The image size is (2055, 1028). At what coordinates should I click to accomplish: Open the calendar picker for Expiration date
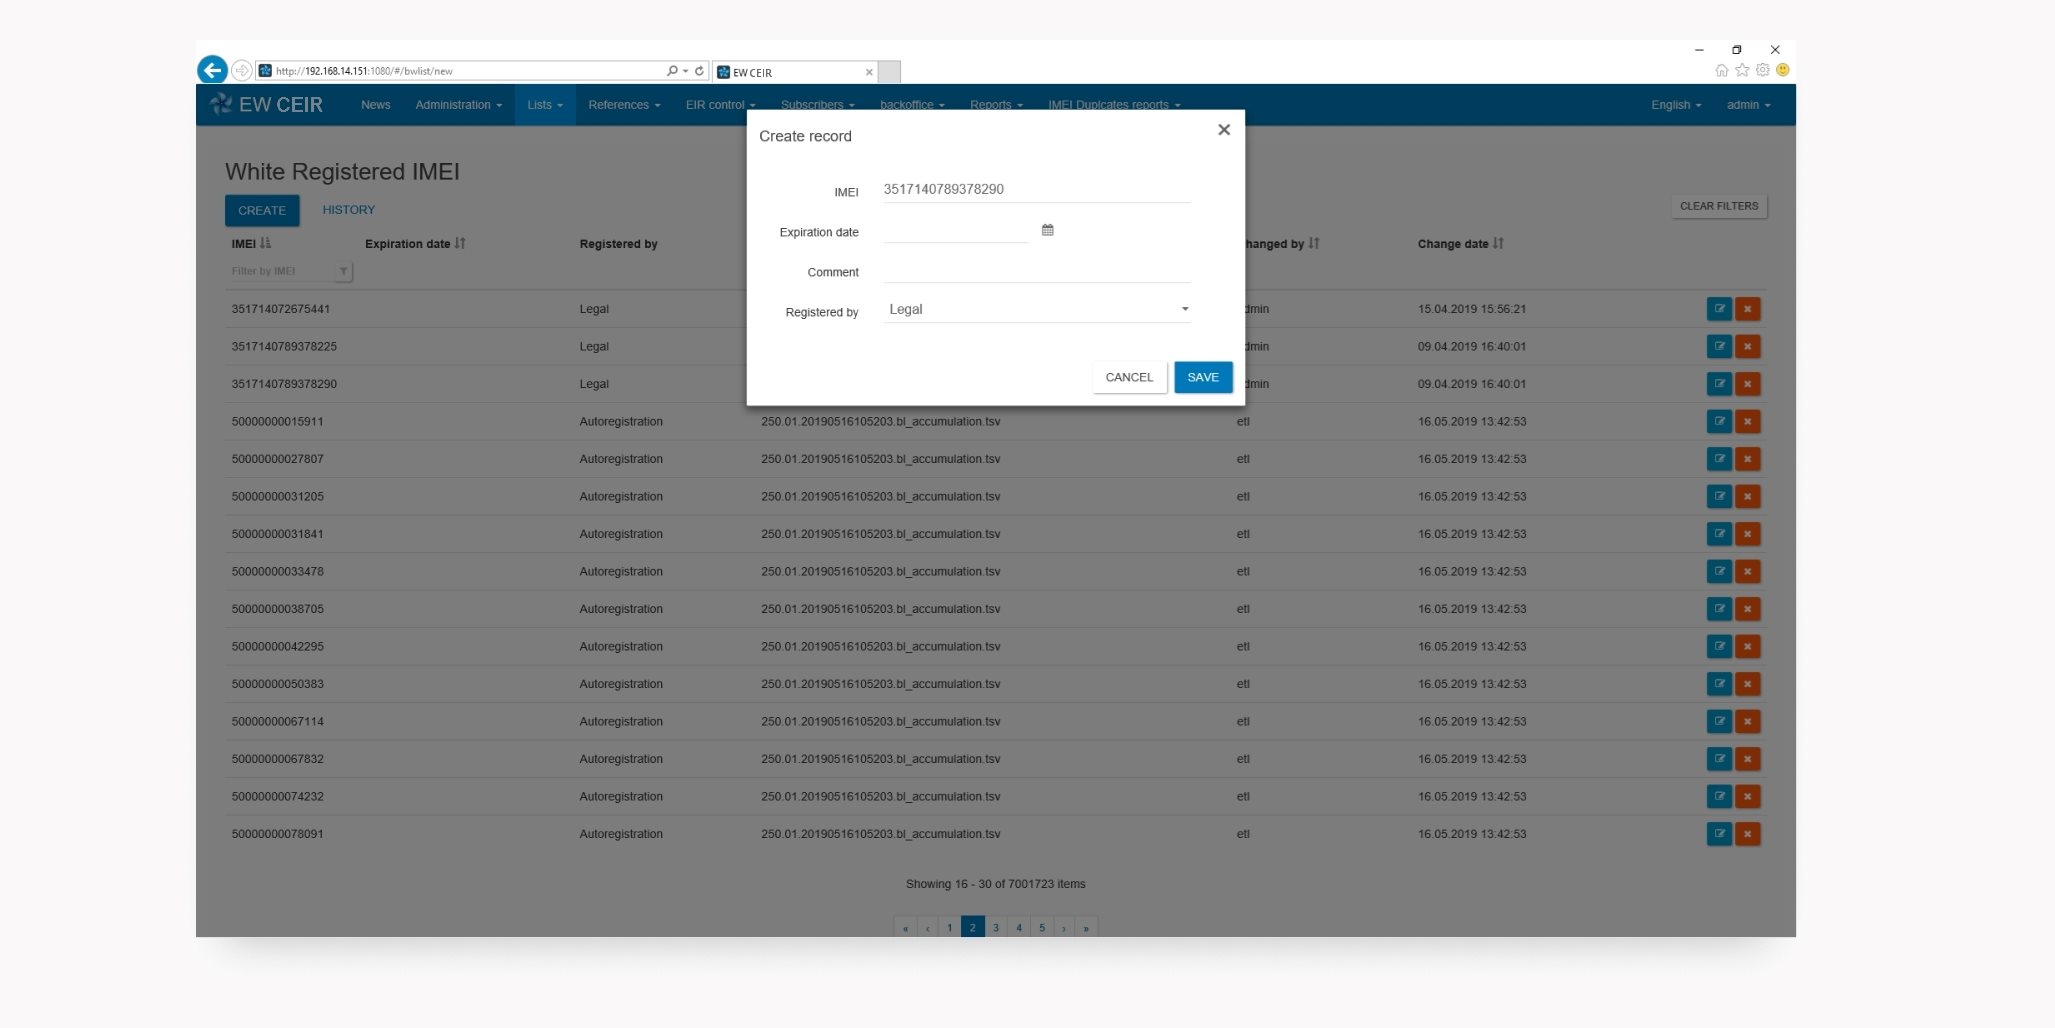coord(1047,230)
